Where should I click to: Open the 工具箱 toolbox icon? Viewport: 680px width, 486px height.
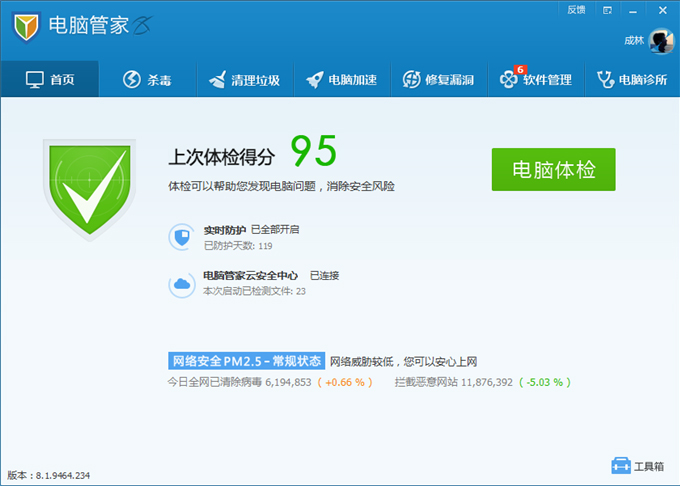(x=637, y=466)
